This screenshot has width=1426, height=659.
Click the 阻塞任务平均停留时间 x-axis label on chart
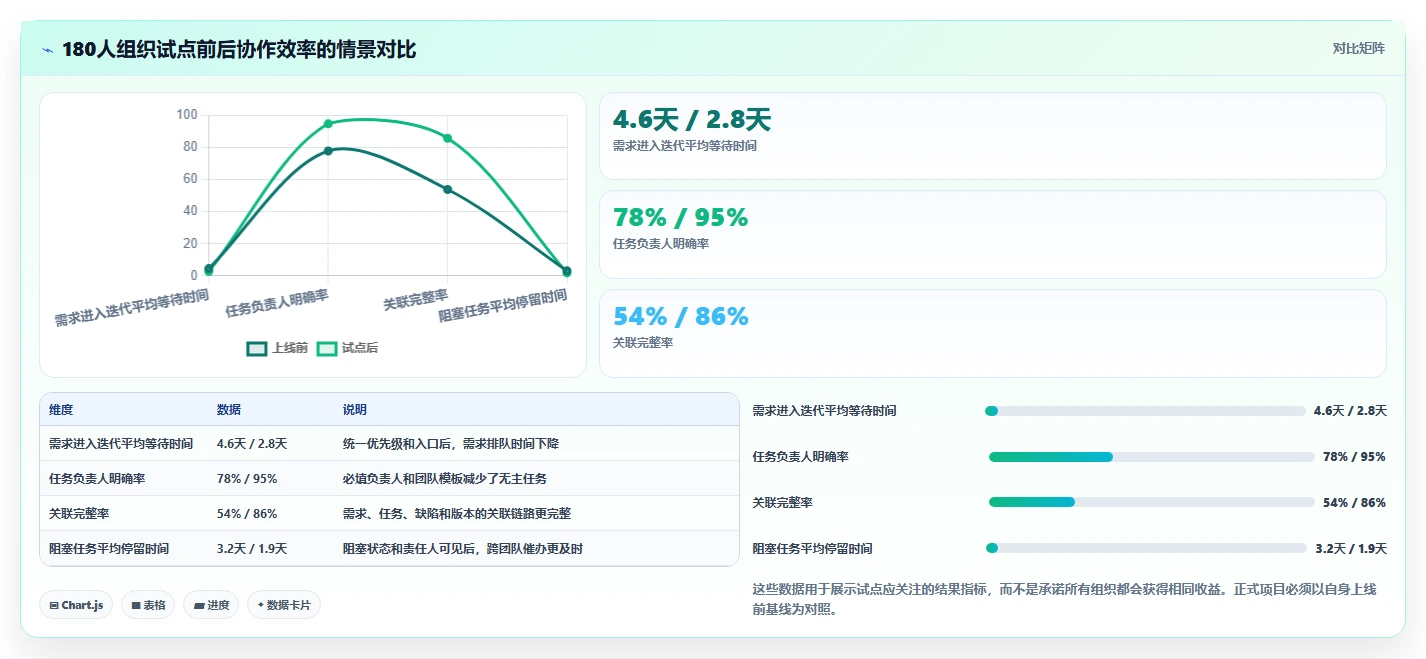tap(503, 305)
